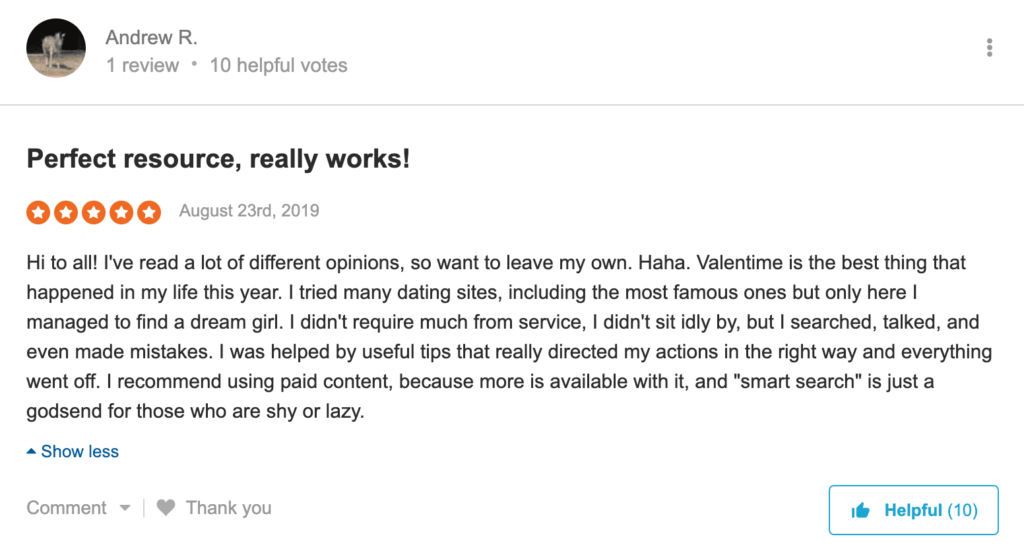
Task: Click the third orange rating star
Action: click(x=93, y=212)
